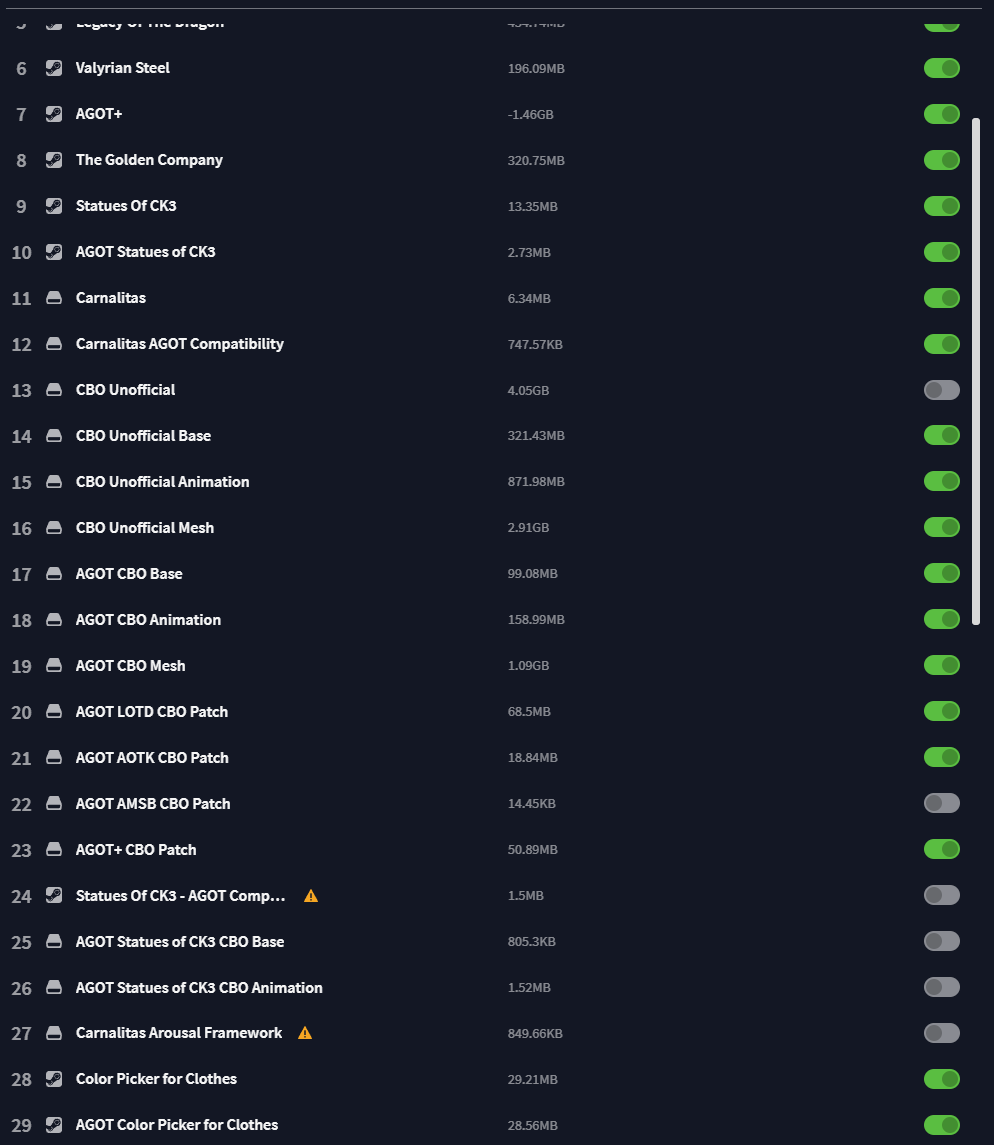Disable the Valyrian Steel mod toggle
Image resolution: width=994 pixels, height=1145 pixels.
point(941,68)
